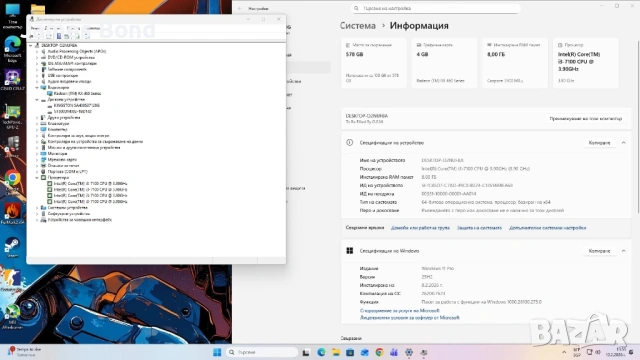The width and height of the screenshot is (640, 360).
Task: Expand Мишки и други посочващи устройства
Action: click(37, 148)
